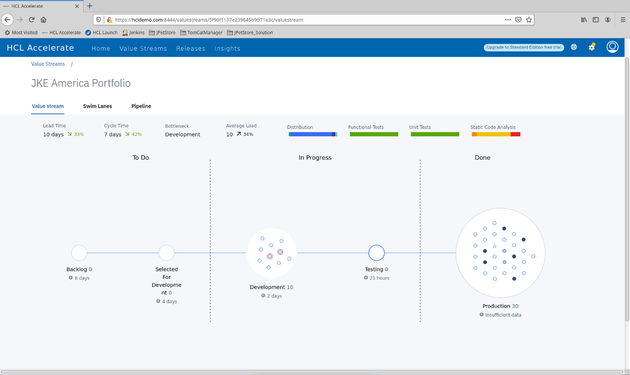Click the Static Code Analysis color bar
630x375 pixels.
[x=496, y=134]
